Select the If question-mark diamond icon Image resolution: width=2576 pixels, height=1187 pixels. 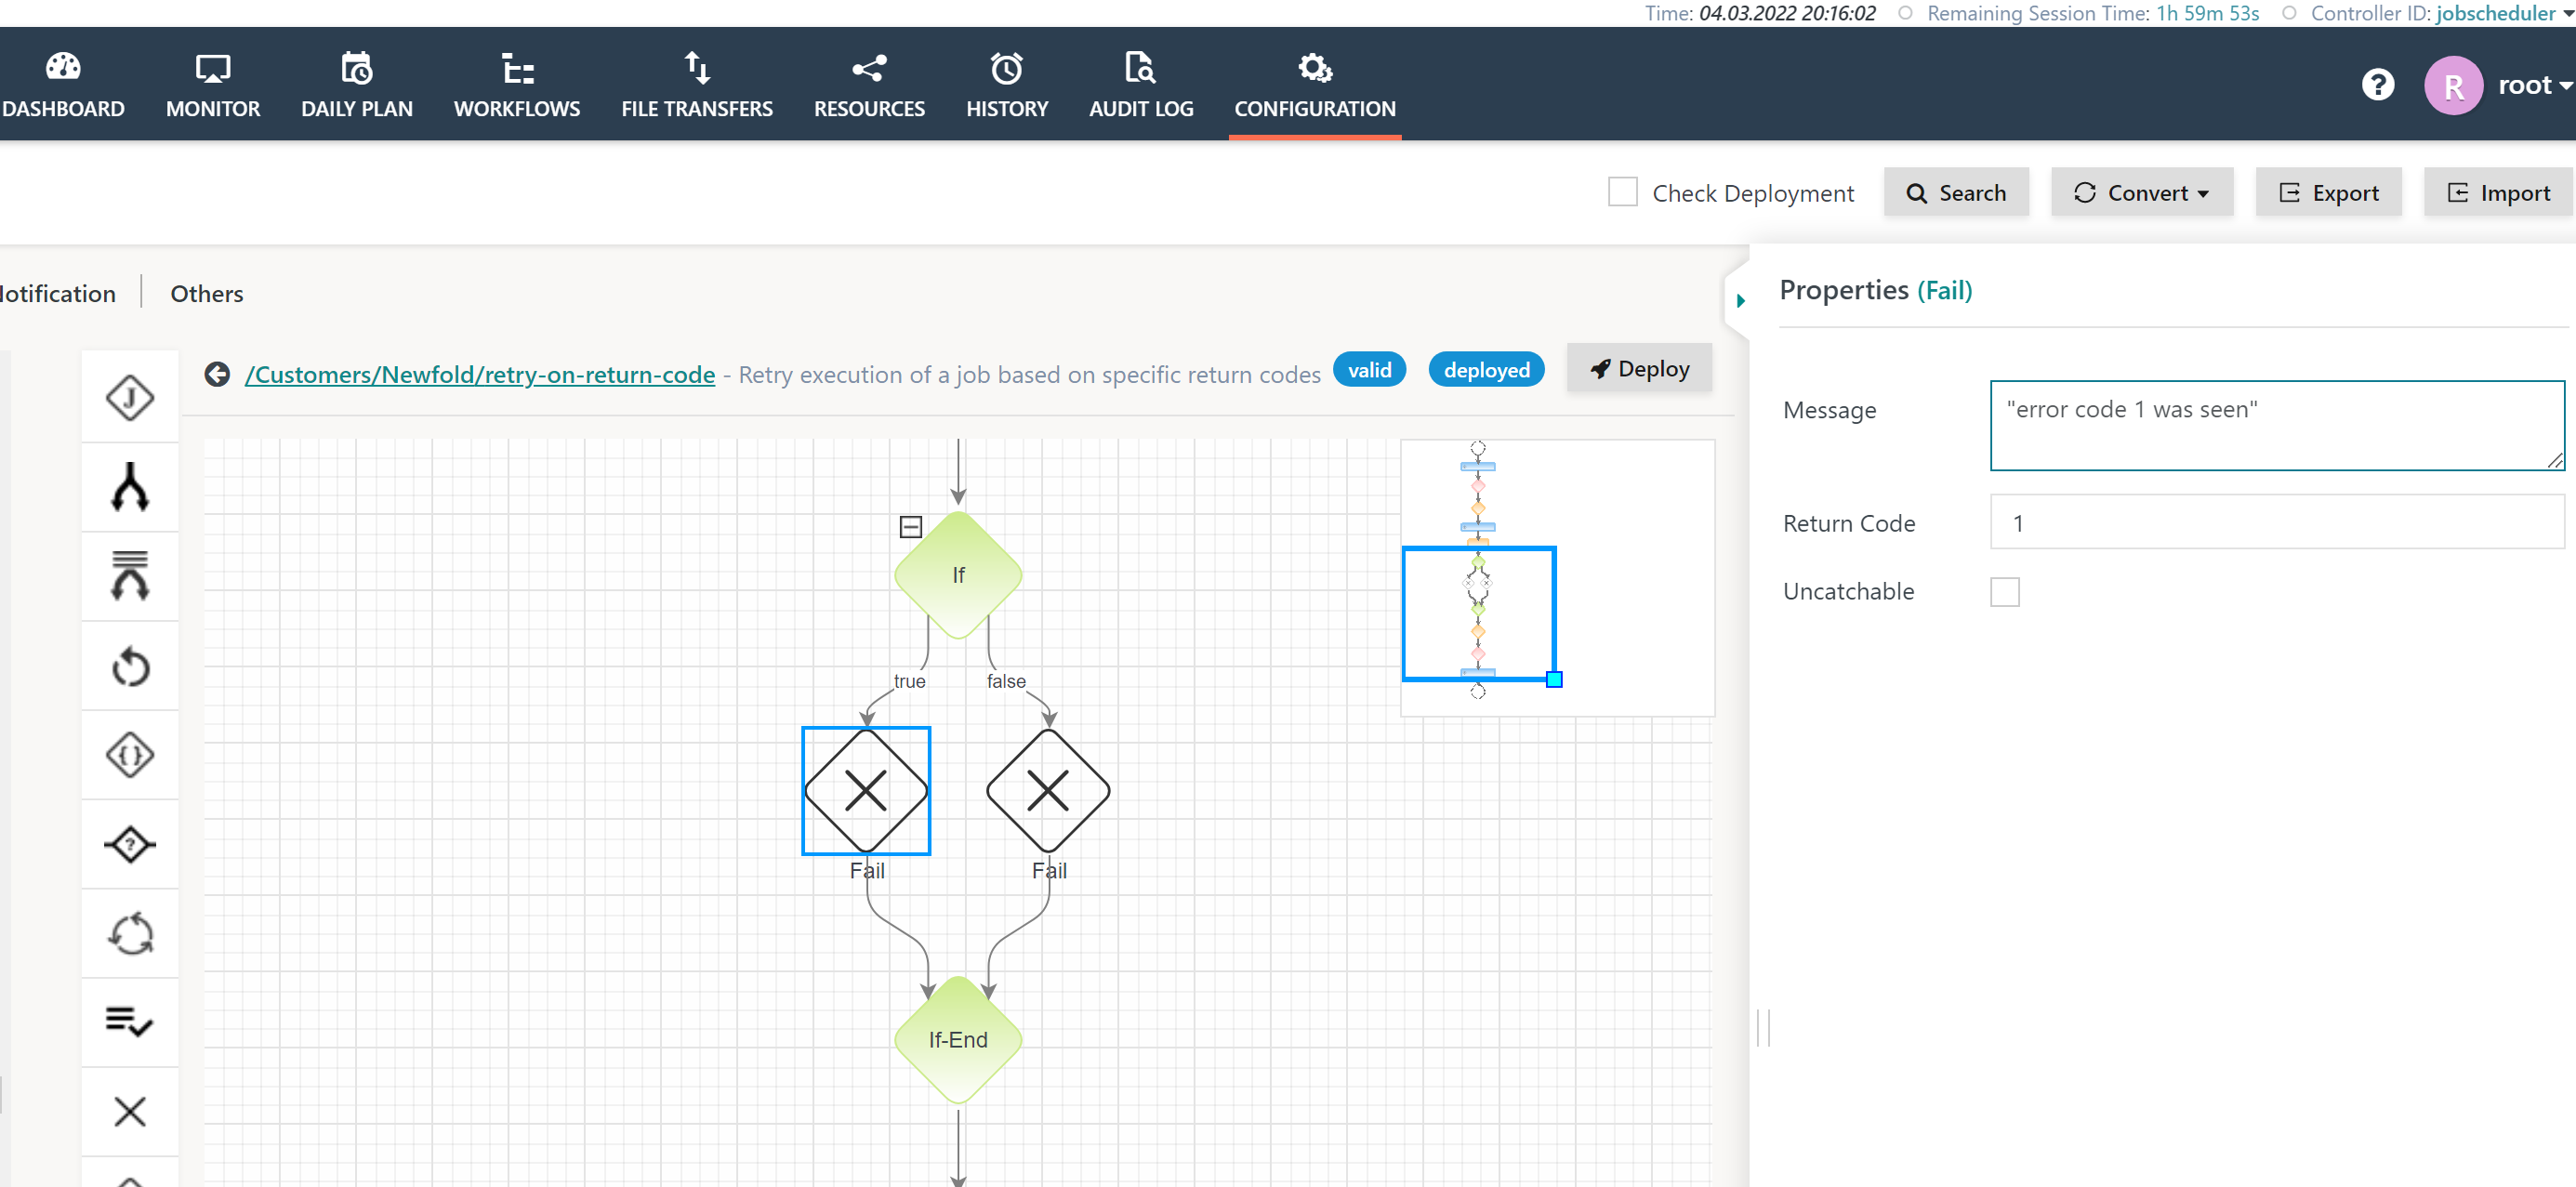pyautogui.click(x=130, y=844)
